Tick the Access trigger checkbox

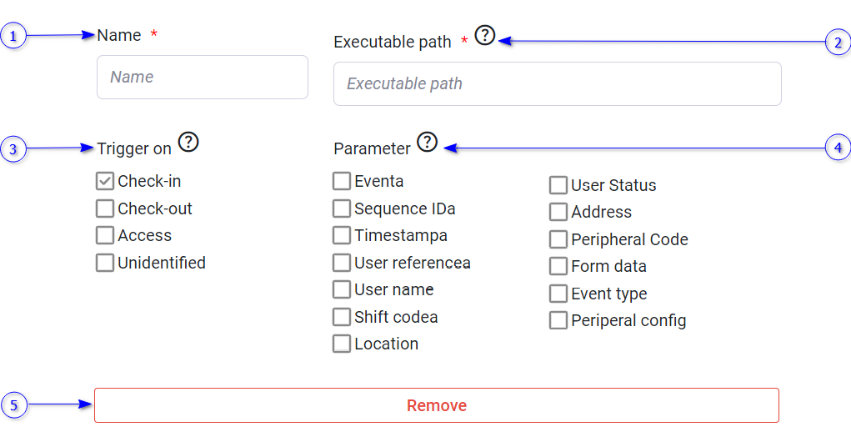[x=105, y=236]
